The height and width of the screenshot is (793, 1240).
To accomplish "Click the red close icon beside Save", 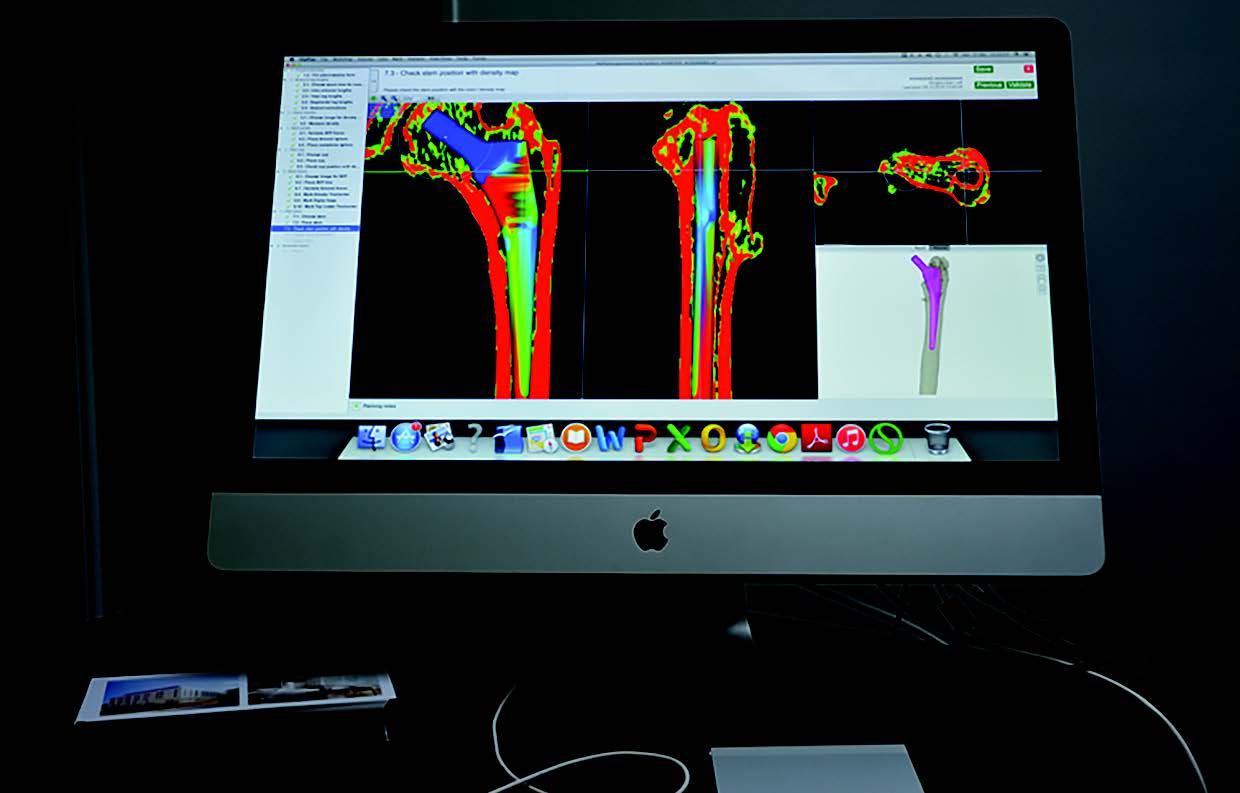I will click(1027, 70).
